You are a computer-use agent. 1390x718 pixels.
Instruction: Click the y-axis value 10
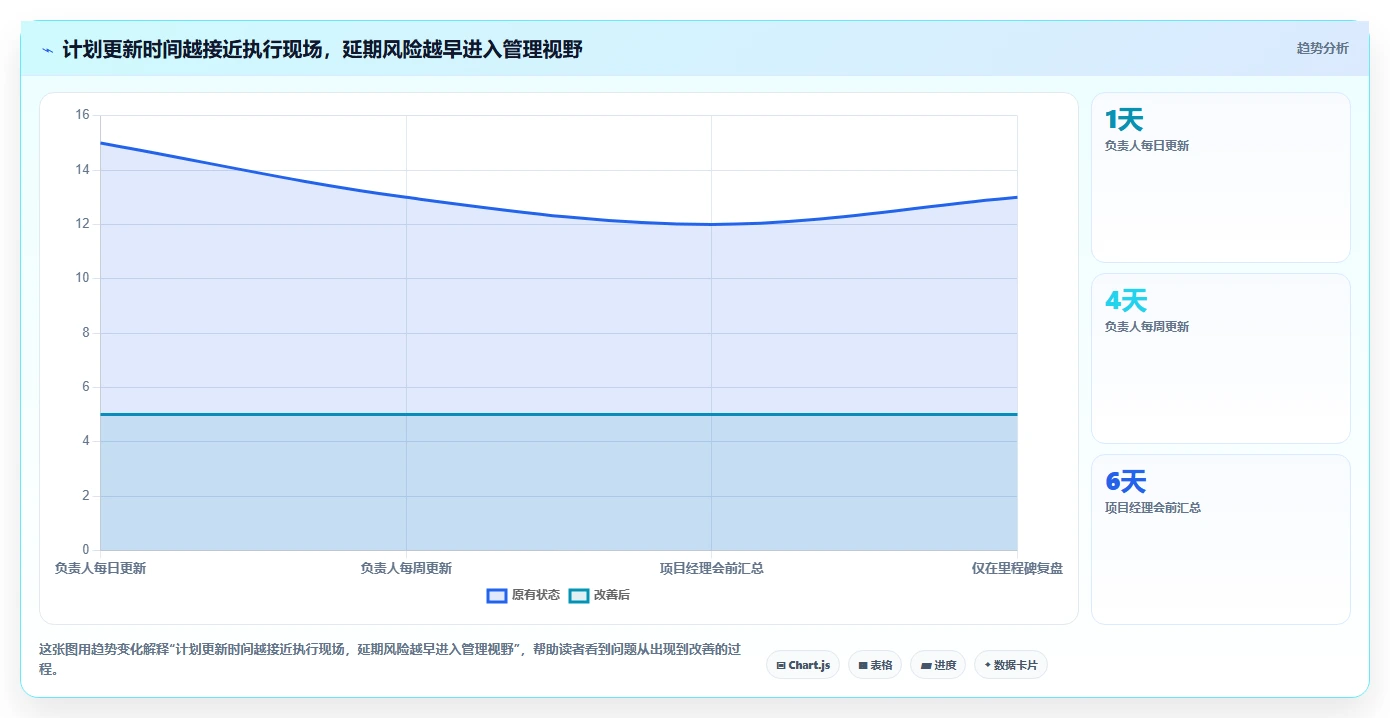[x=82, y=278]
